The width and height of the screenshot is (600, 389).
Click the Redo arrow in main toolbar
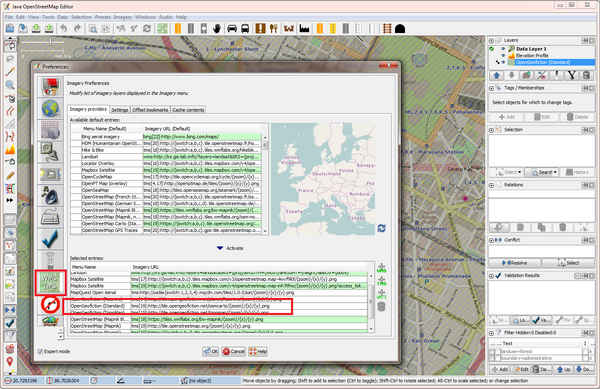click(x=77, y=28)
